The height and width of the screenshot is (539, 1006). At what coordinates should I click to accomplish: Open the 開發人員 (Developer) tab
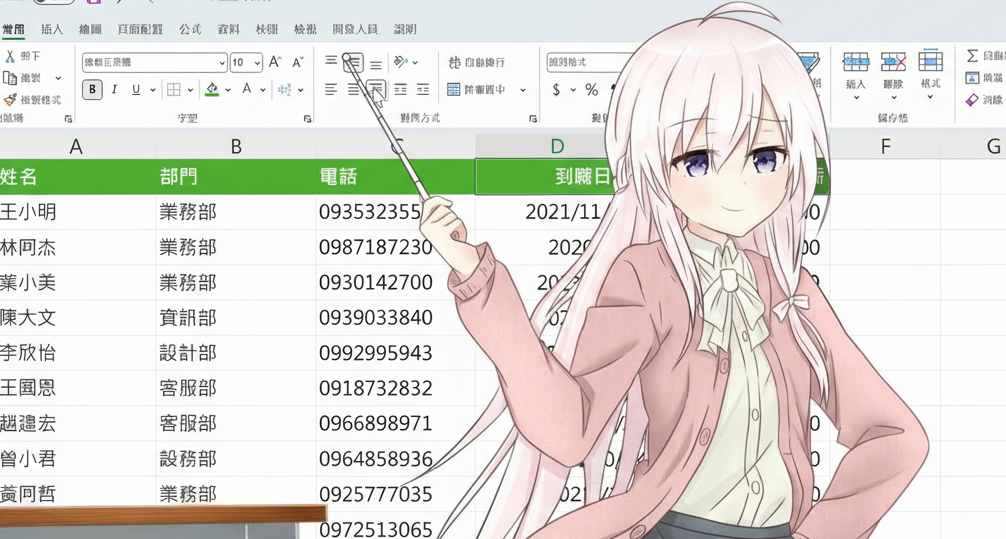[355, 29]
